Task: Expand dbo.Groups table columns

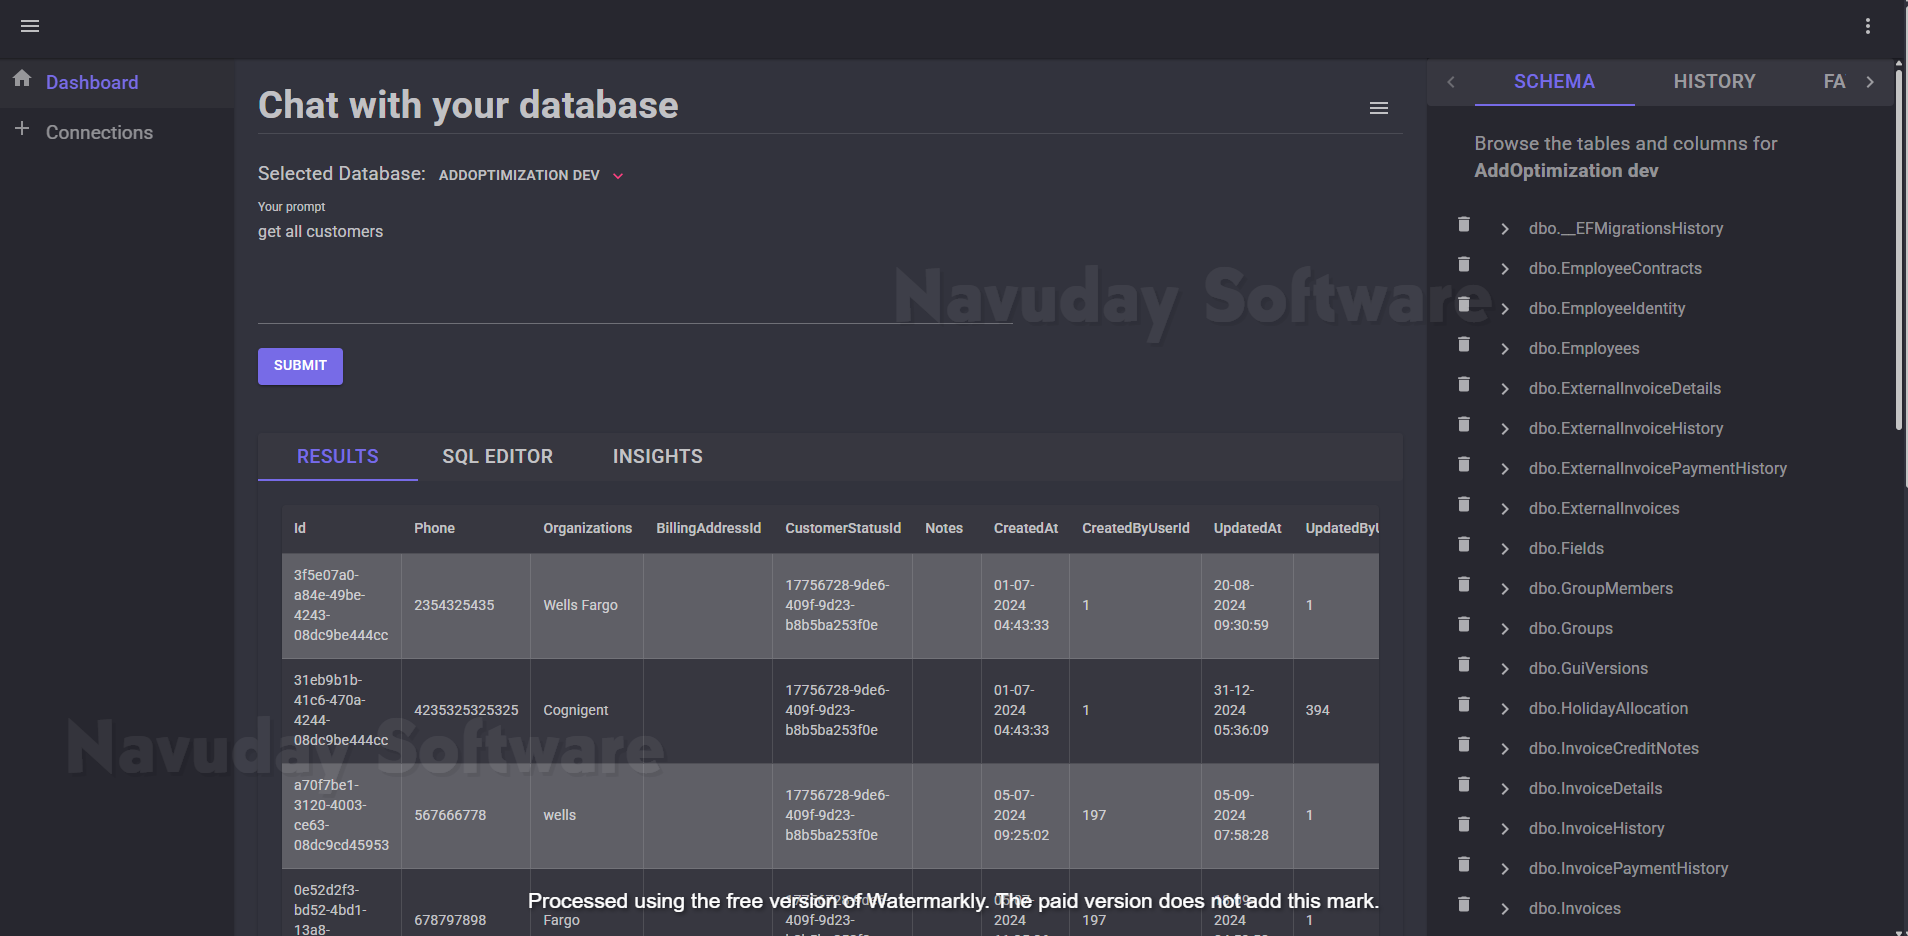Action: click(1504, 629)
